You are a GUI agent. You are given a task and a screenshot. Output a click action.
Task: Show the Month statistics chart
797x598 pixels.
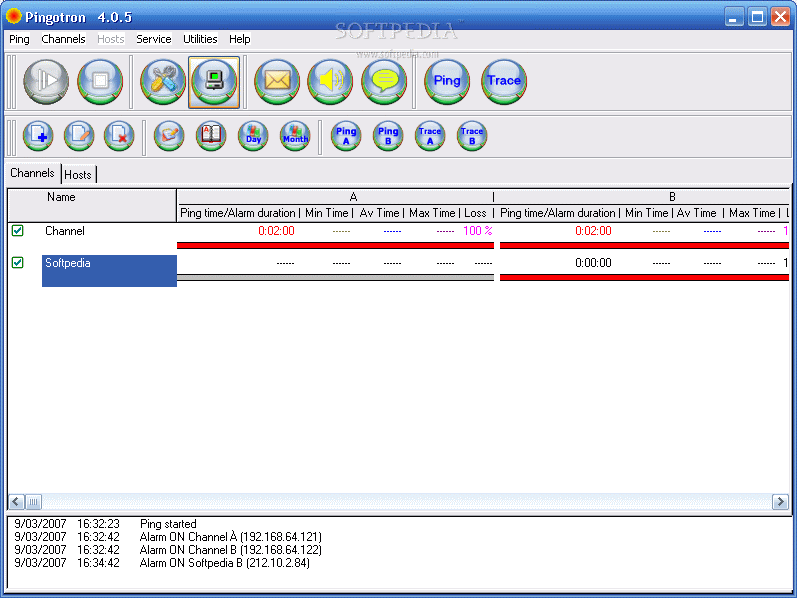click(295, 136)
